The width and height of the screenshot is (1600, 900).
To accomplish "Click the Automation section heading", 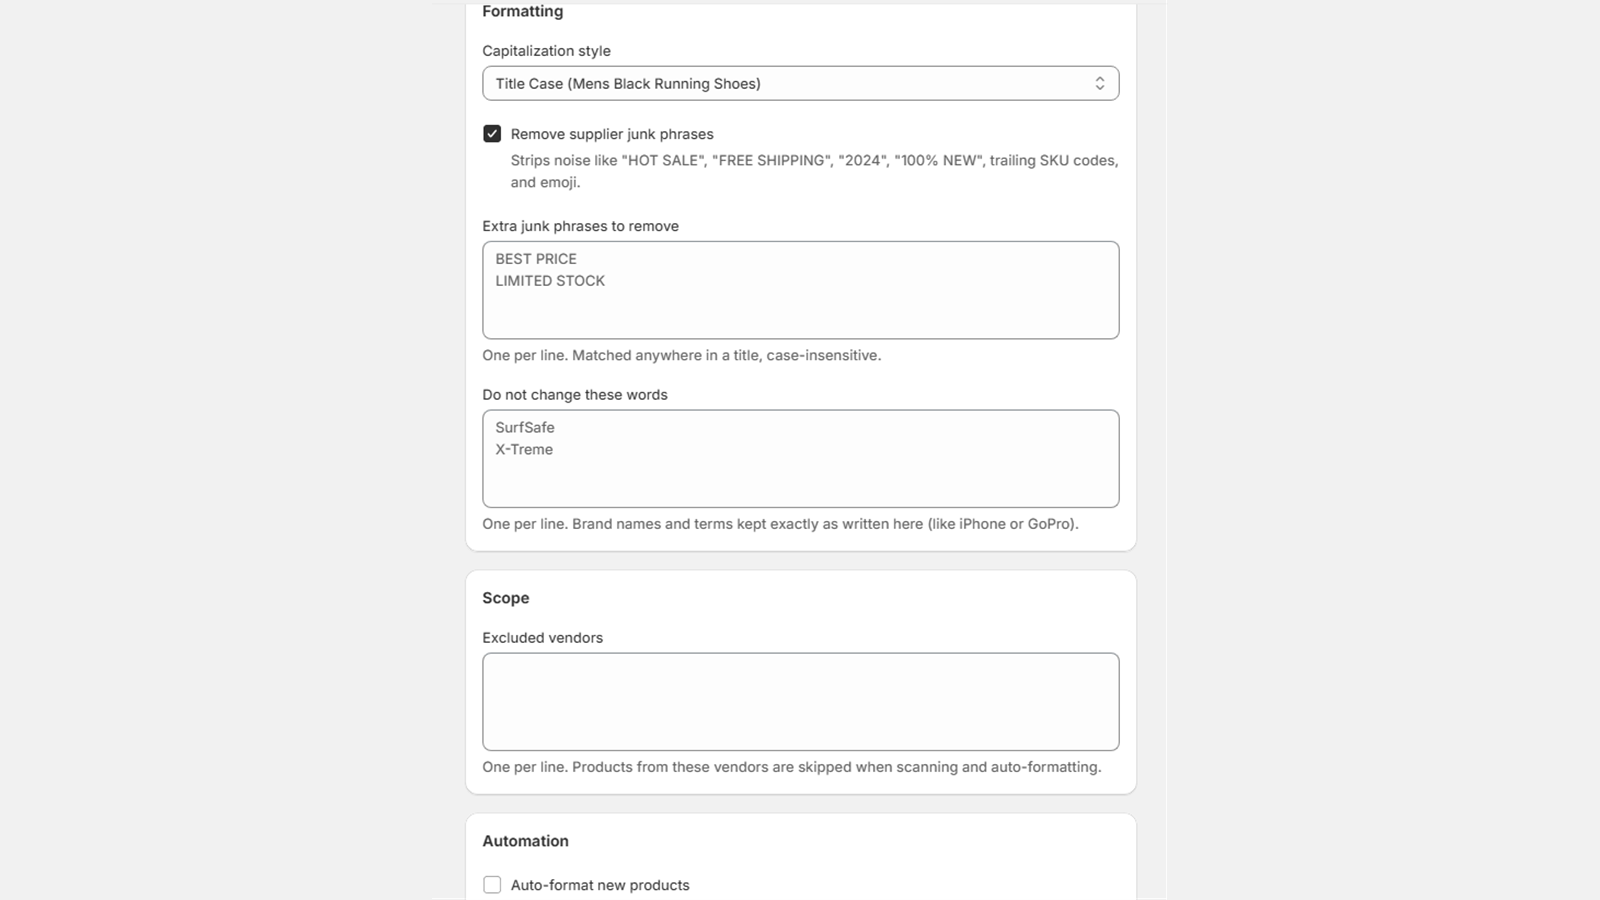I will click(525, 841).
